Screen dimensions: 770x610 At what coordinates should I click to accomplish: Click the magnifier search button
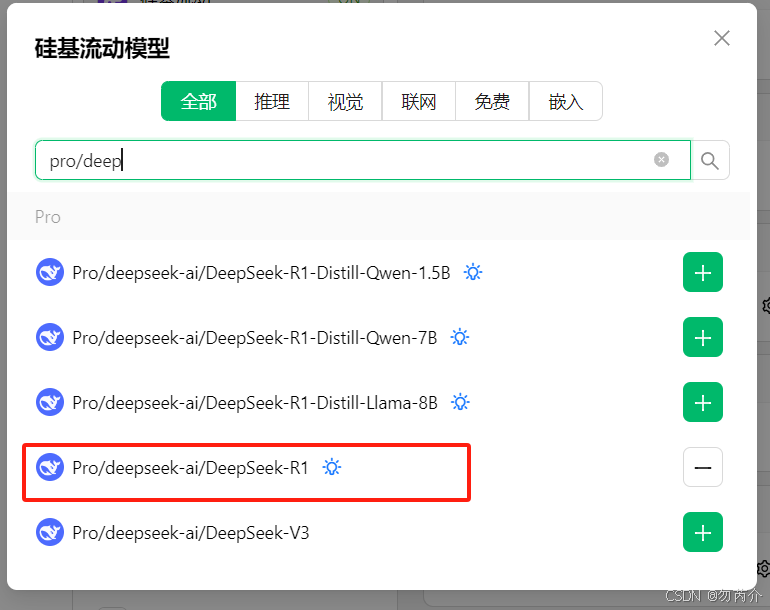710,160
